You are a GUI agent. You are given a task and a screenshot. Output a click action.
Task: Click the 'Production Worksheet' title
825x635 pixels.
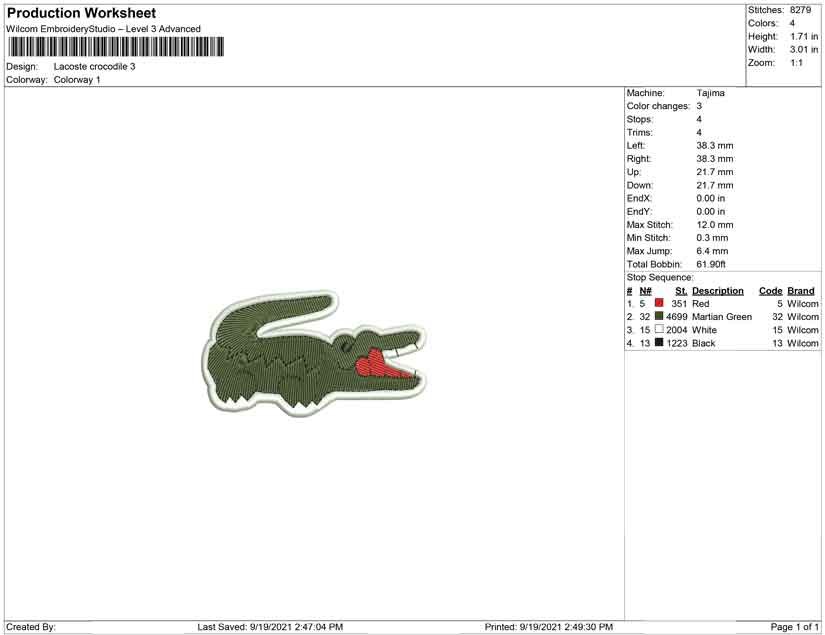pos(82,13)
